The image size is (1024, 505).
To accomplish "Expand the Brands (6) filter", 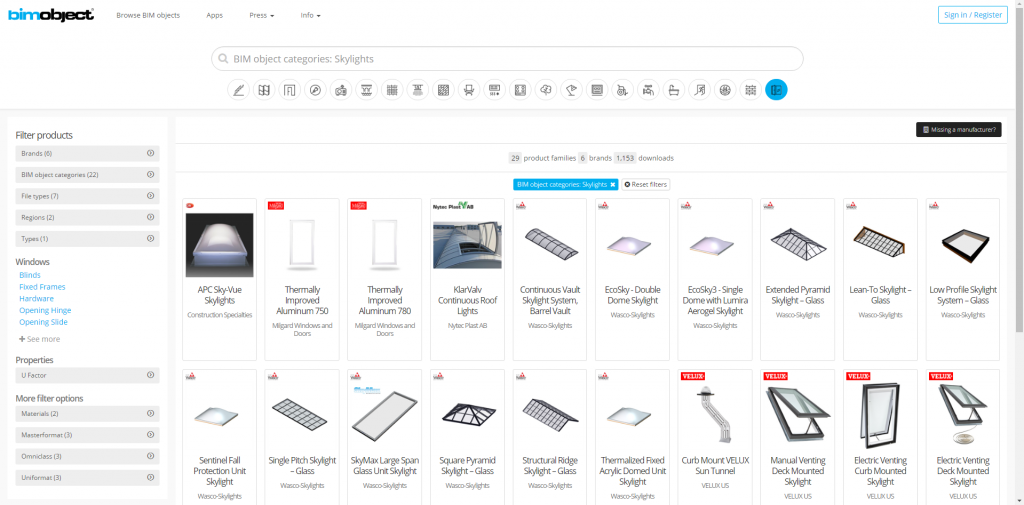I will point(88,154).
